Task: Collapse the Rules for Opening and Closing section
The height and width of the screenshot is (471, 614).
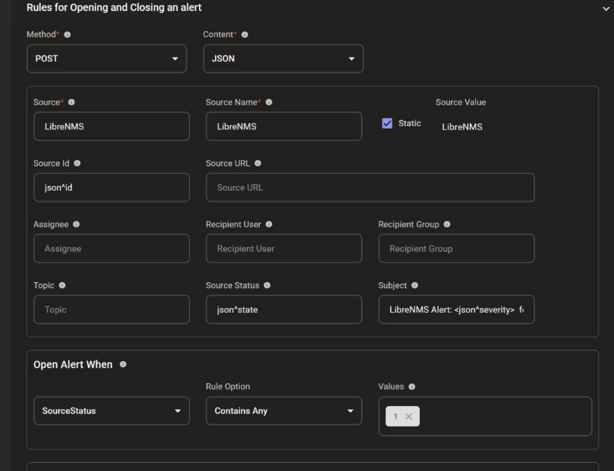Action: coord(605,8)
